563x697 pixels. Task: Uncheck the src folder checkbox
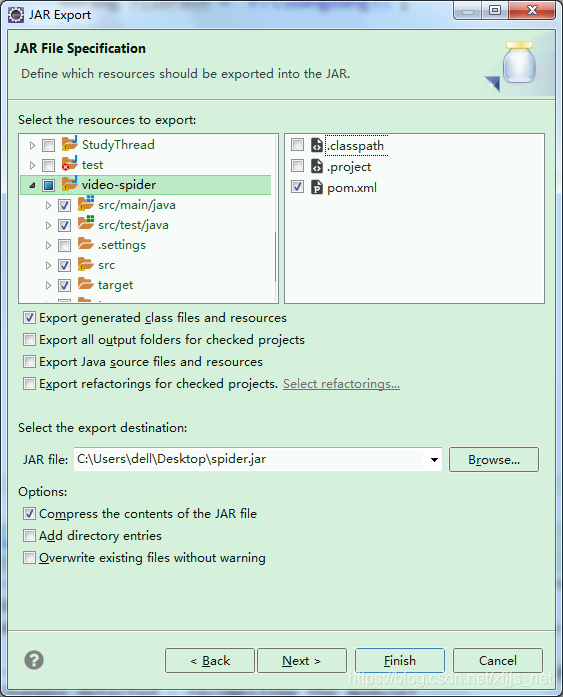point(64,265)
